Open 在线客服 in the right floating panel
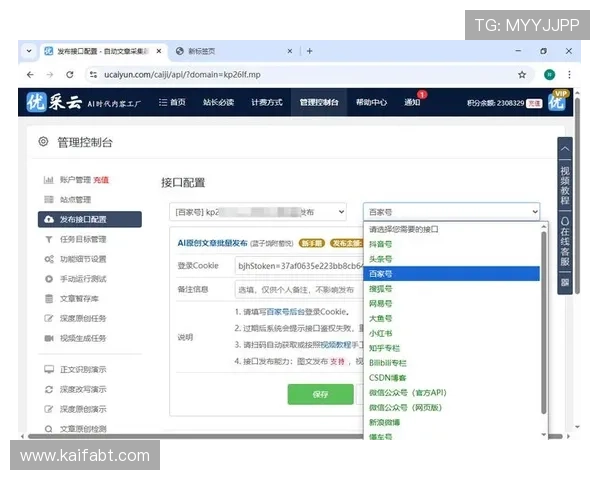Viewport: 600px width, 480px height. click(565, 241)
